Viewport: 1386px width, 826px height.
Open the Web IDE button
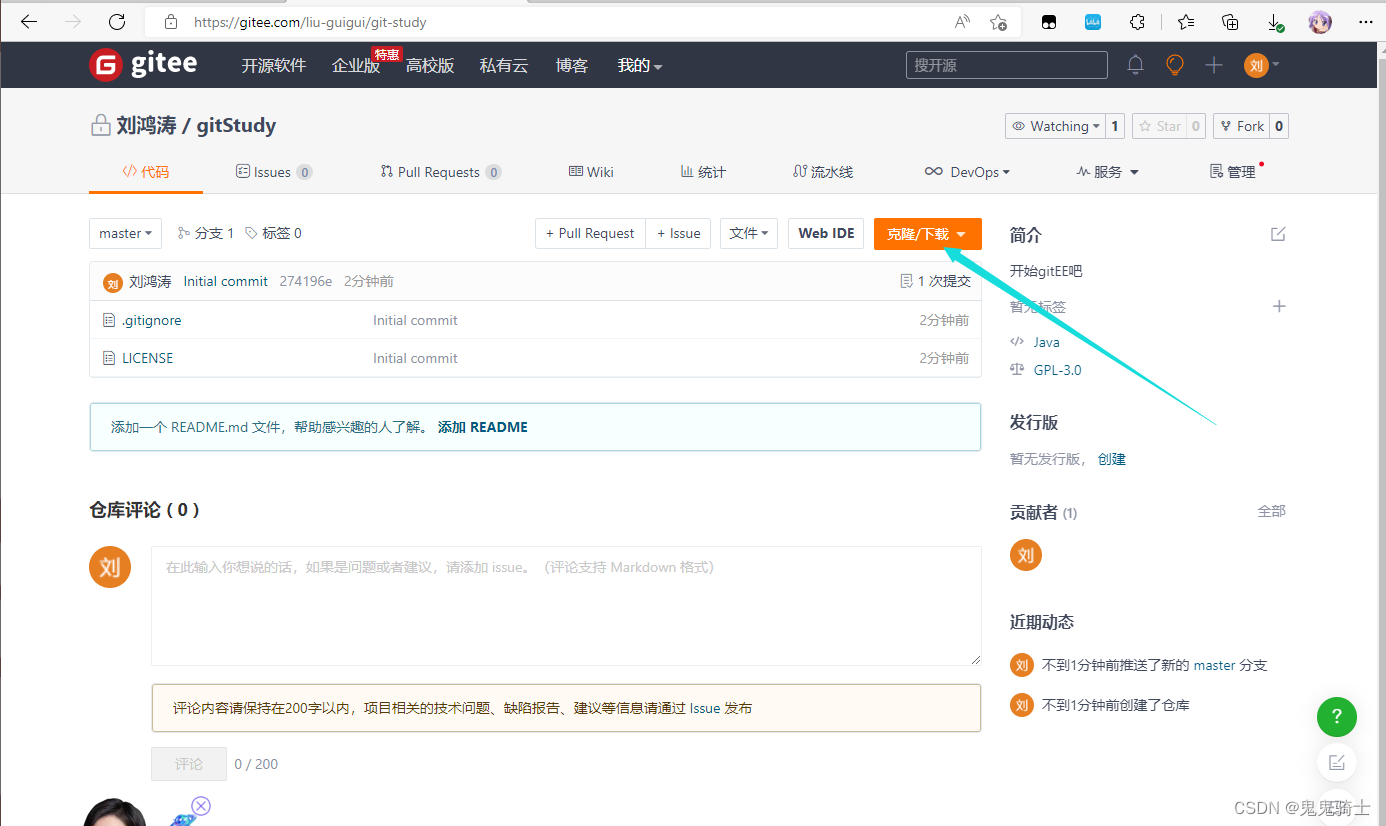826,233
